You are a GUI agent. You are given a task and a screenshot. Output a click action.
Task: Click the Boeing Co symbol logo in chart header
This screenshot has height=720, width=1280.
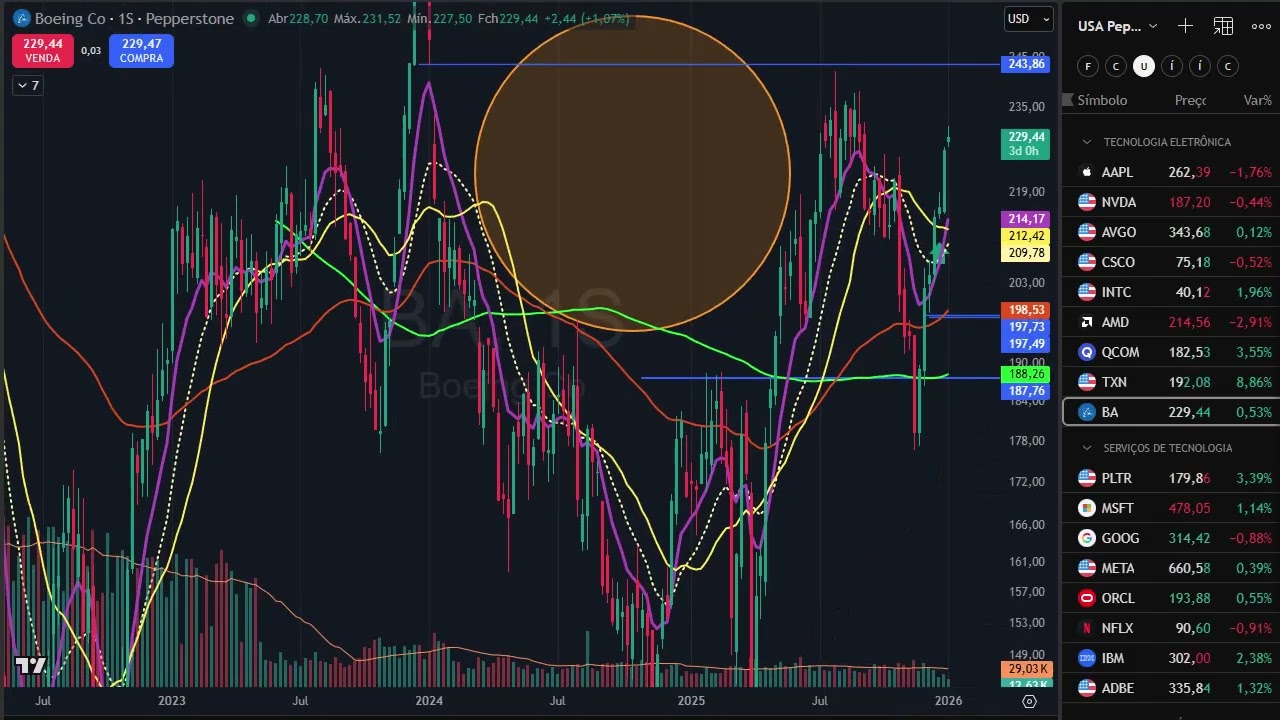pyautogui.click(x=21, y=18)
